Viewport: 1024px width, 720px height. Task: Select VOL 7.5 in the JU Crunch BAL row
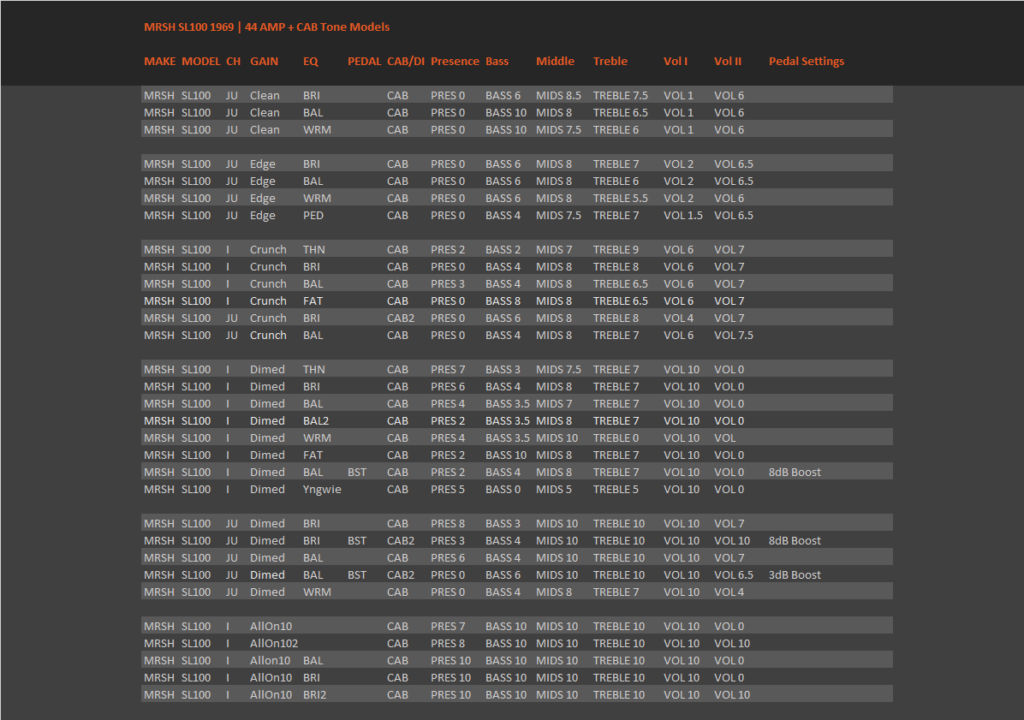pyautogui.click(x=733, y=335)
